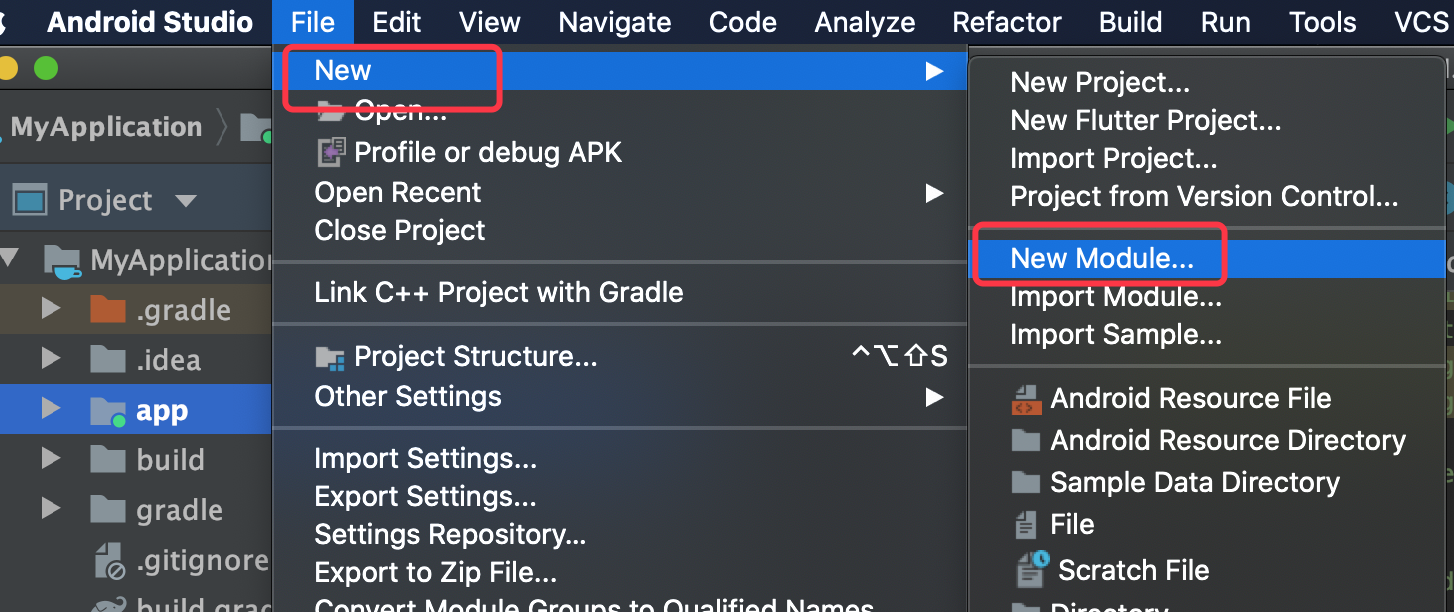Start a New Flutter Project
The image size is (1454, 612).
[1146, 120]
